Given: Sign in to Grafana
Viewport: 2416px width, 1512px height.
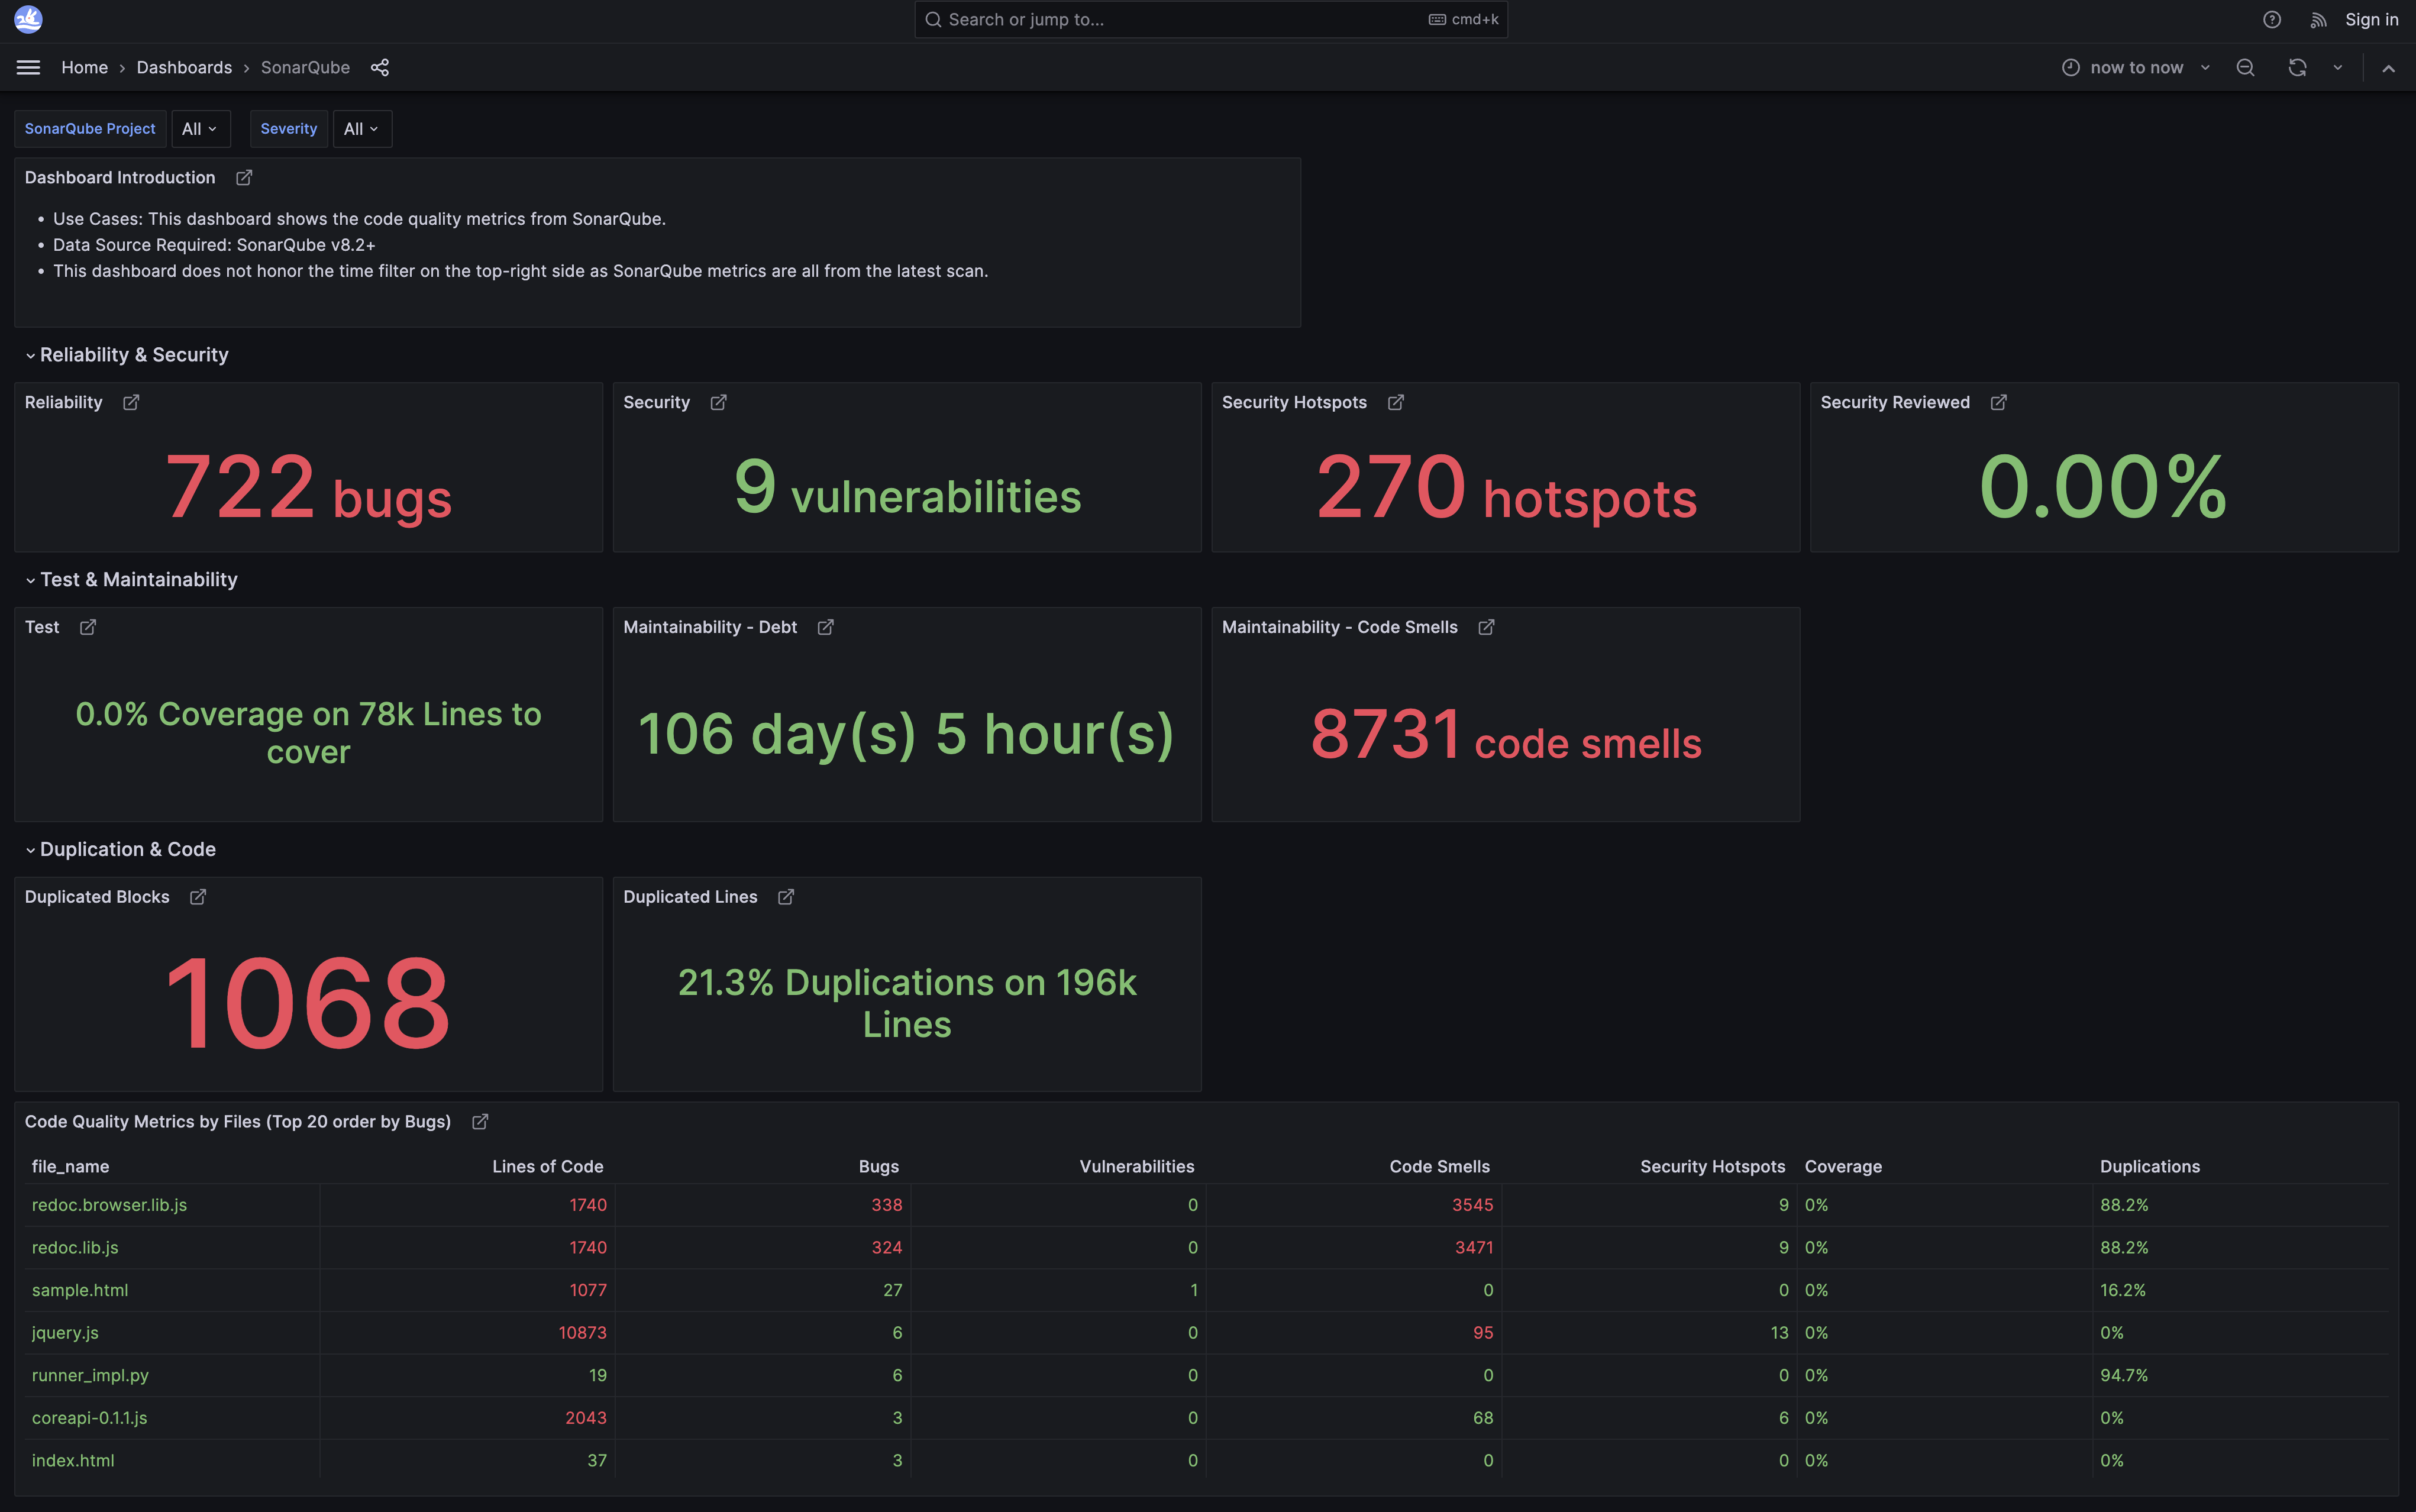Looking at the screenshot, I should (x=2371, y=19).
